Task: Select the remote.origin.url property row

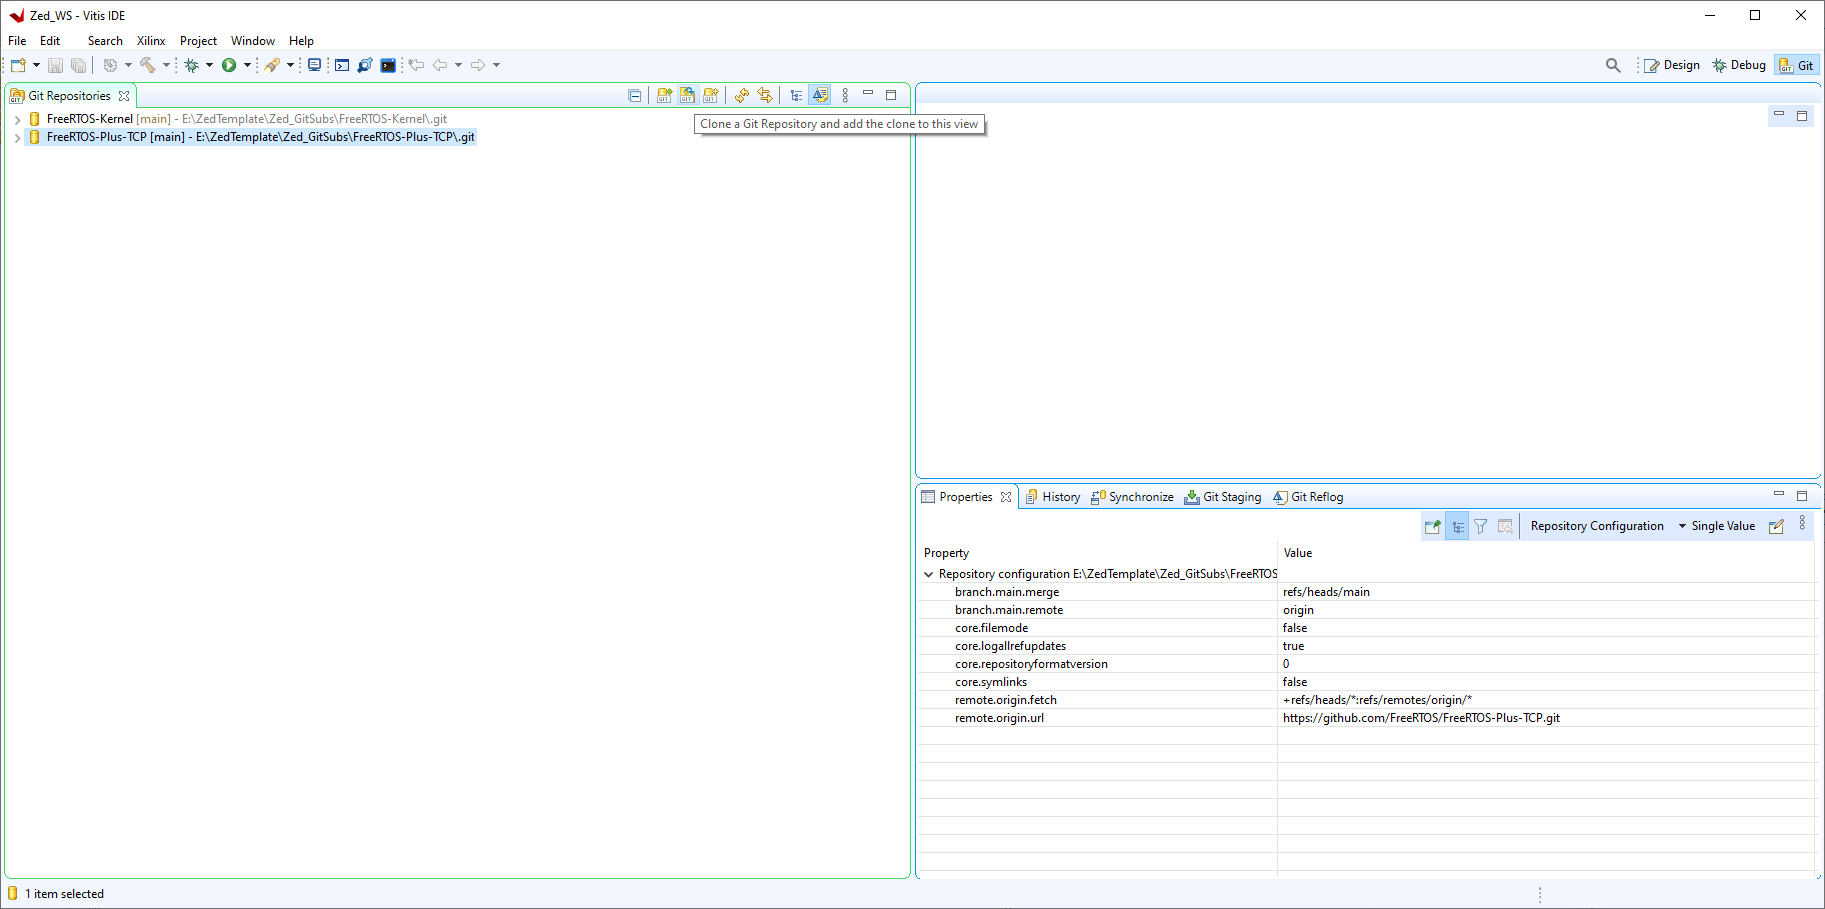Action: 1366,718
